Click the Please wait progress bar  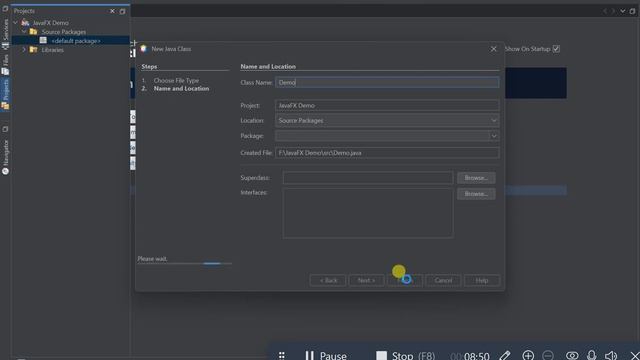pos(184,264)
